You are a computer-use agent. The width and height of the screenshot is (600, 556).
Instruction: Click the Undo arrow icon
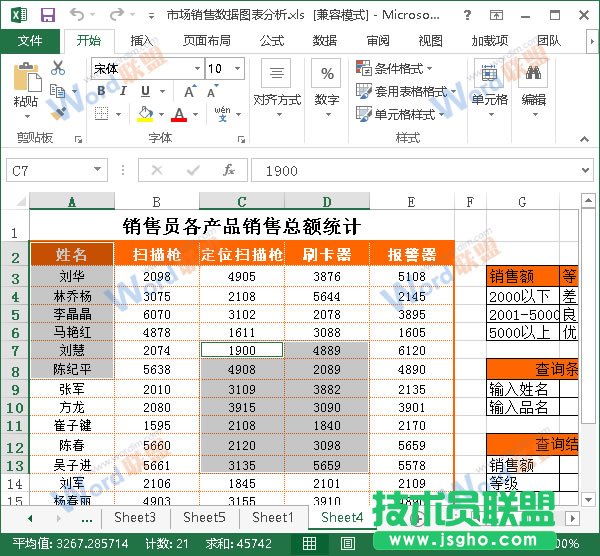pos(77,15)
